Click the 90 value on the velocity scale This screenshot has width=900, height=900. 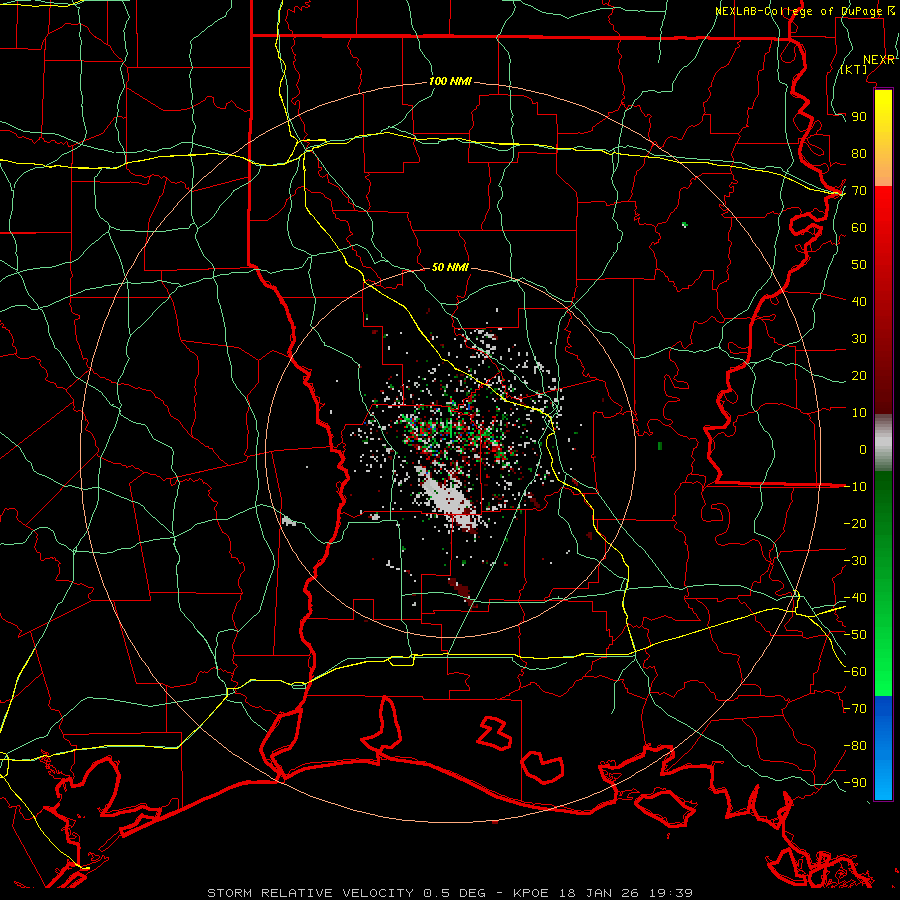pos(859,117)
